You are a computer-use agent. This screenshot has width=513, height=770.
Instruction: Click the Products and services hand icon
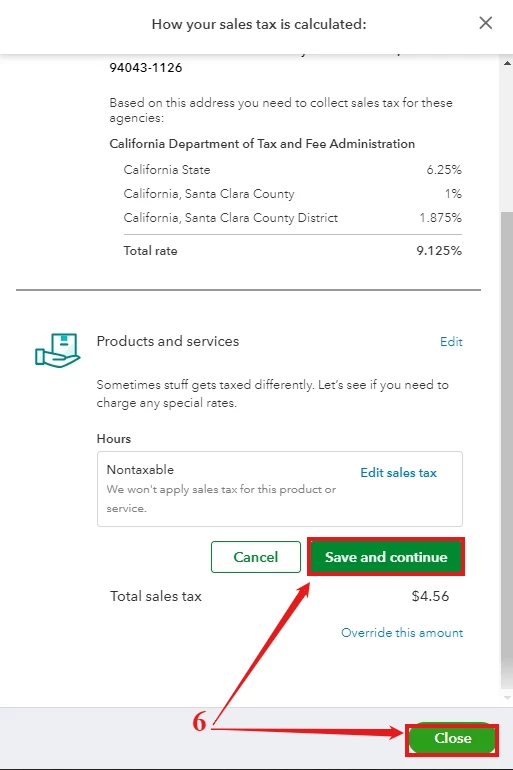pyautogui.click(x=57, y=350)
